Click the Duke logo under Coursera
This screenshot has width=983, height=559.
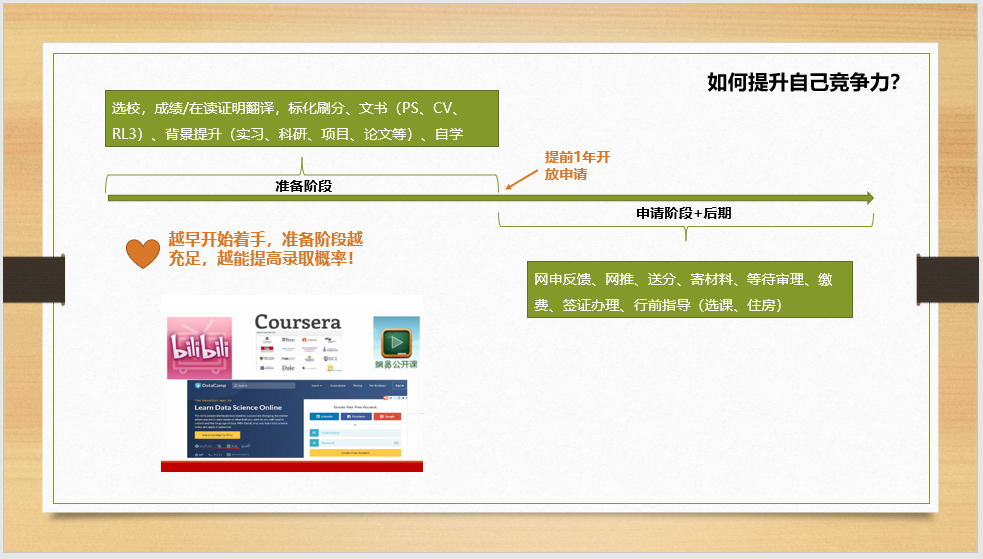coord(289,368)
